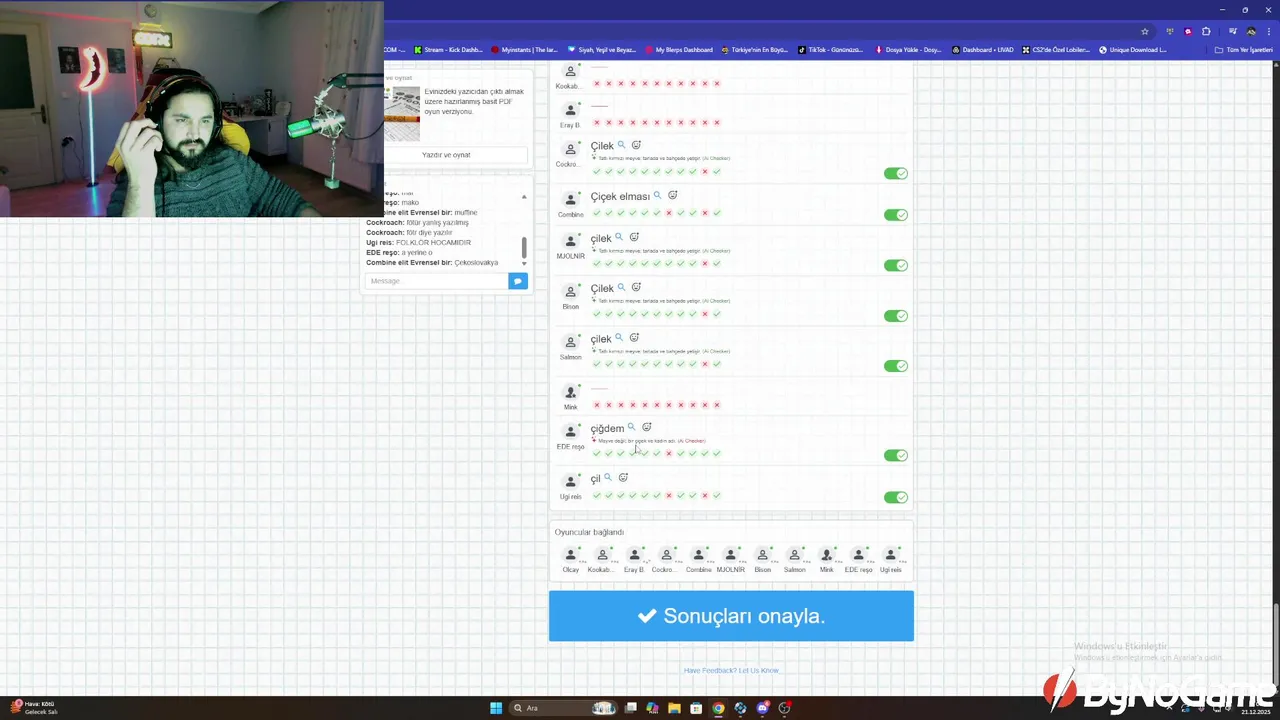The image size is (1280, 720).
Task: Click the emoji reaction icon next to çil
Action: pos(623,477)
